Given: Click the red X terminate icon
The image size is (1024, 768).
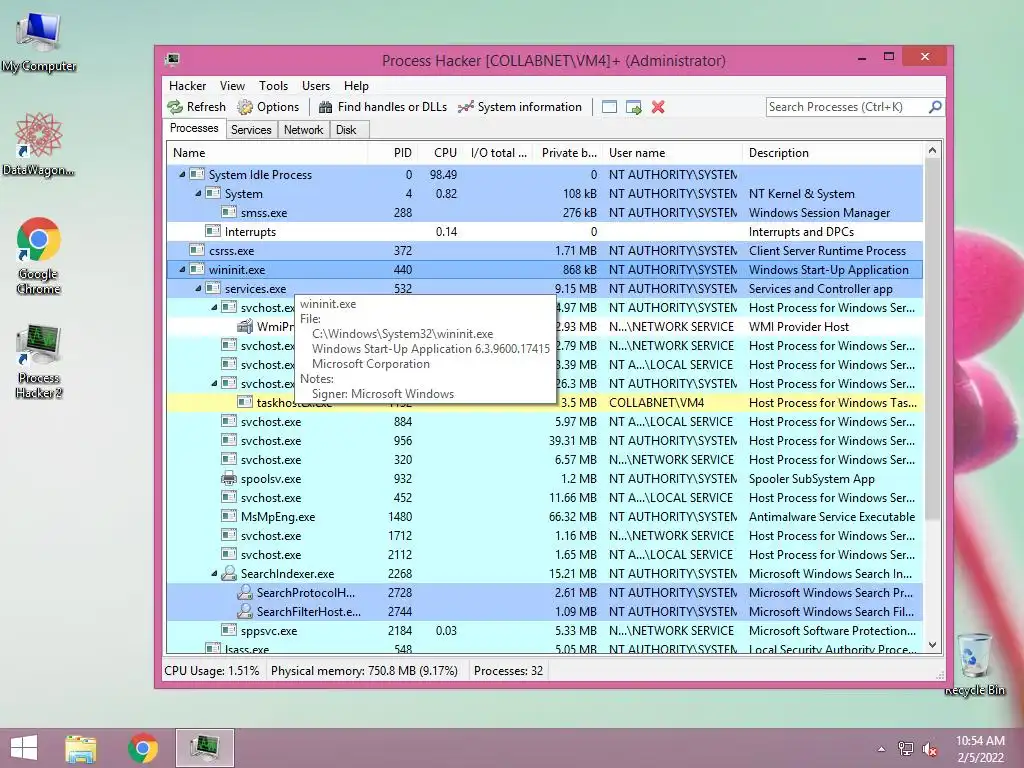Looking at the screenshot, I should click(658, 107).
